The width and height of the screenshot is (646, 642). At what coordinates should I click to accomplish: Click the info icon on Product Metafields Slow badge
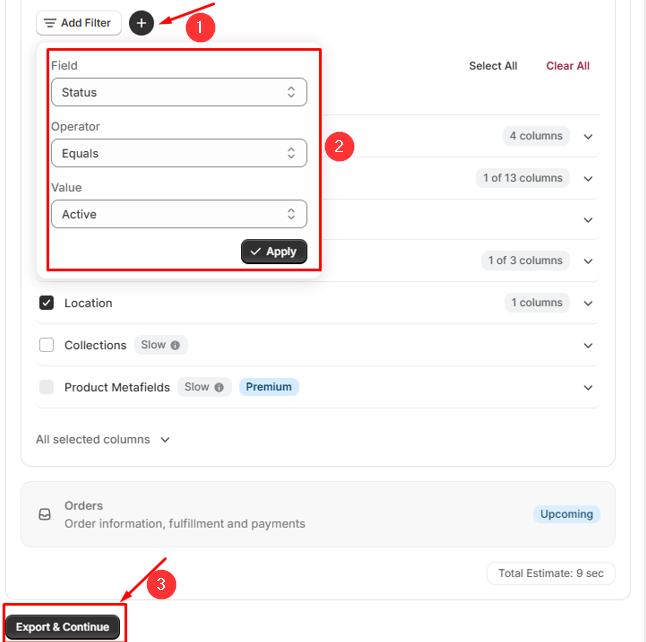(x=219, y=387)
